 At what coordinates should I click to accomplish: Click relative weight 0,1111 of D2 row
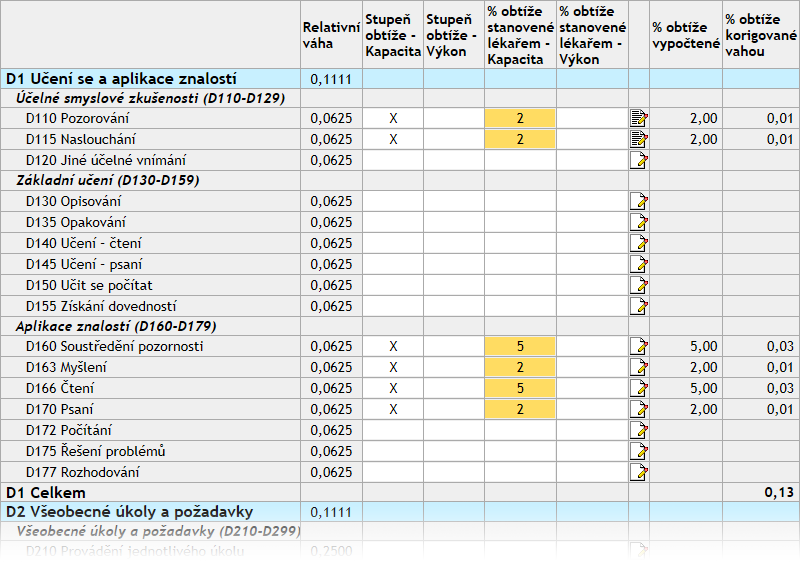tap(331, 512)
